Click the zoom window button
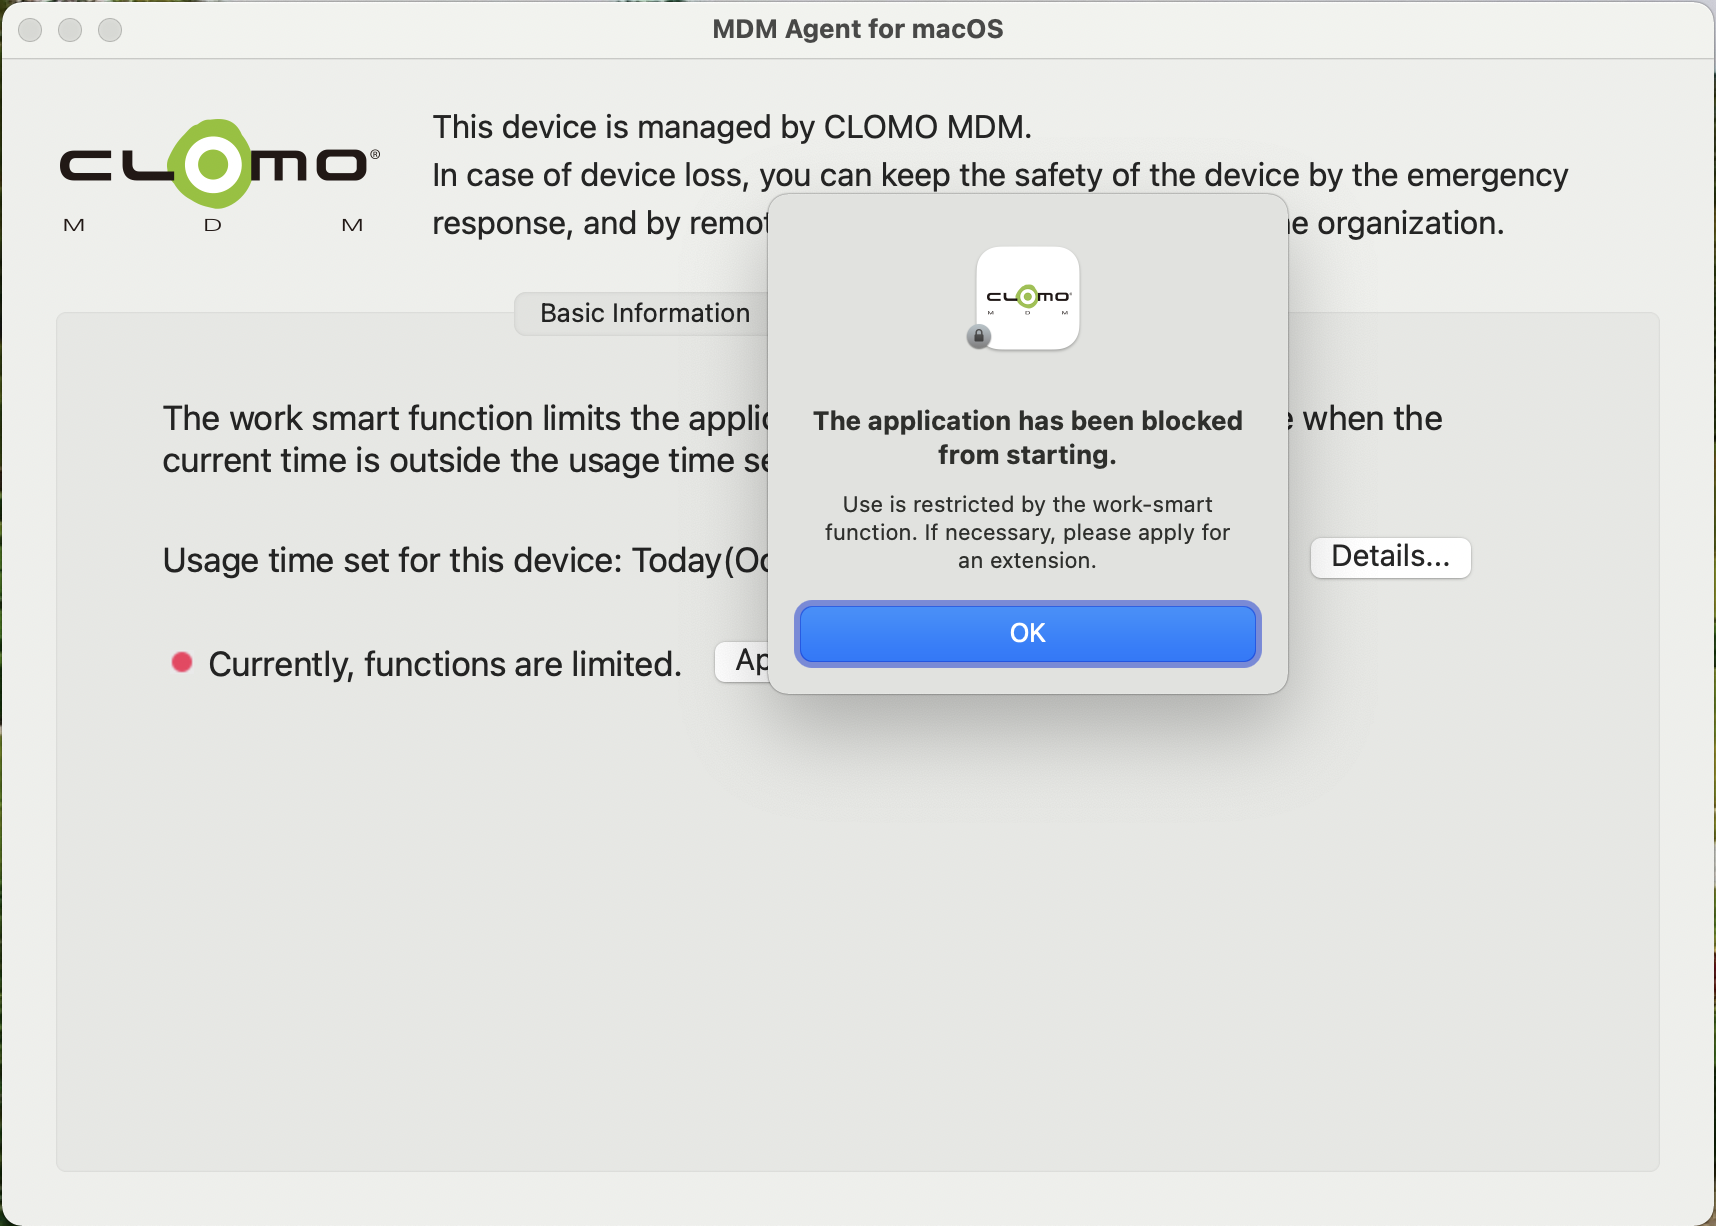The height and width of the screenshot is (1226, 1716). coord(110,30)
